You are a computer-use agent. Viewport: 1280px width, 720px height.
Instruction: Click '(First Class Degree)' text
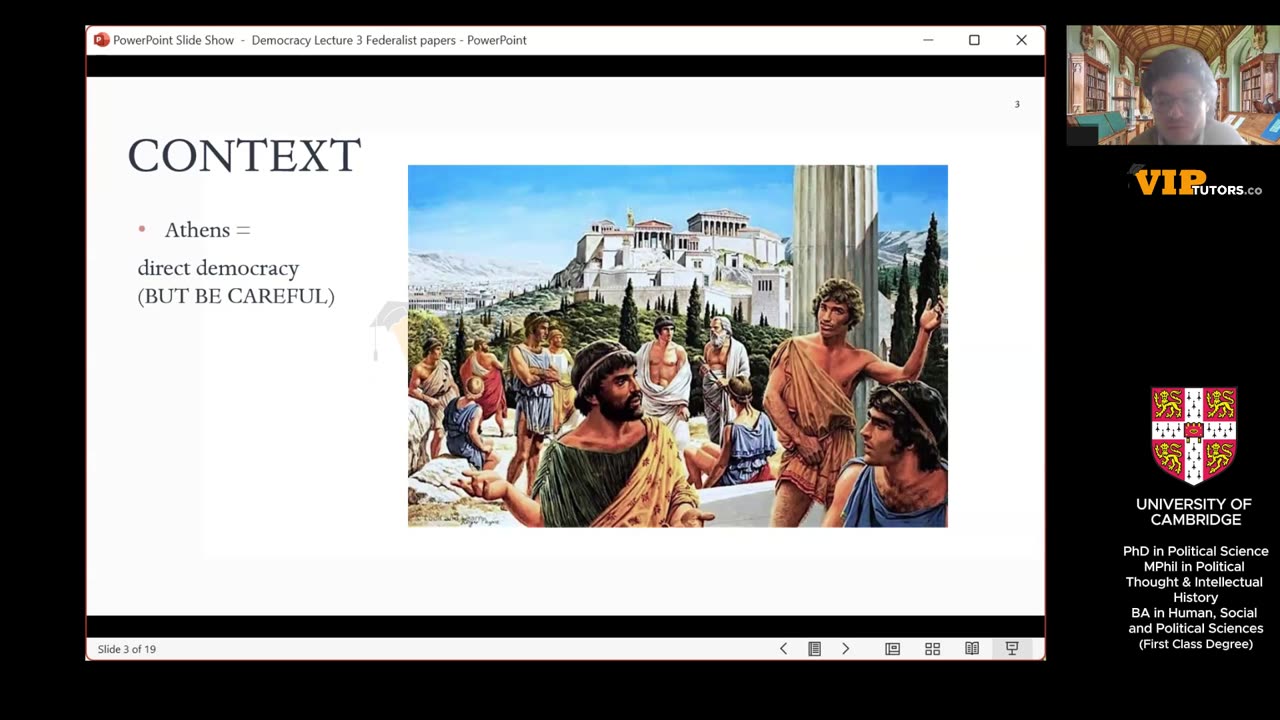point(1196,644)
